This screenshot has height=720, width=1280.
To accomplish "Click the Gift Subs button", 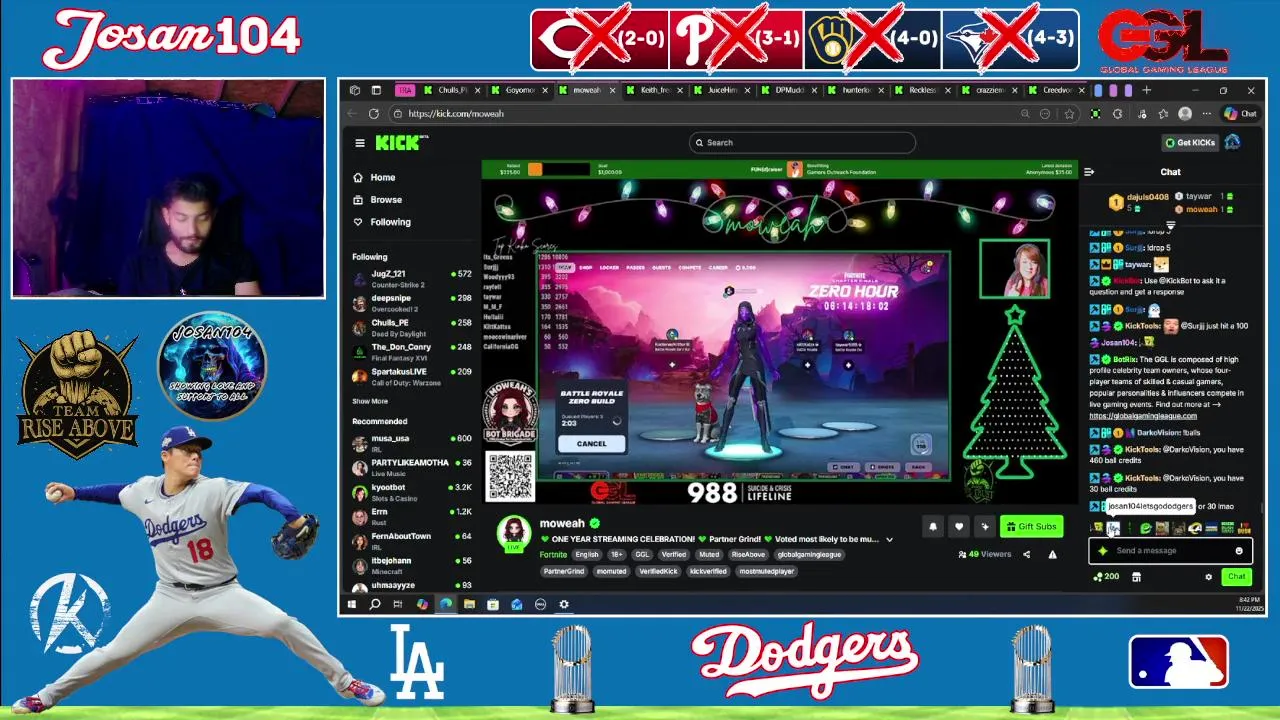I will [x=1032, y=527].
